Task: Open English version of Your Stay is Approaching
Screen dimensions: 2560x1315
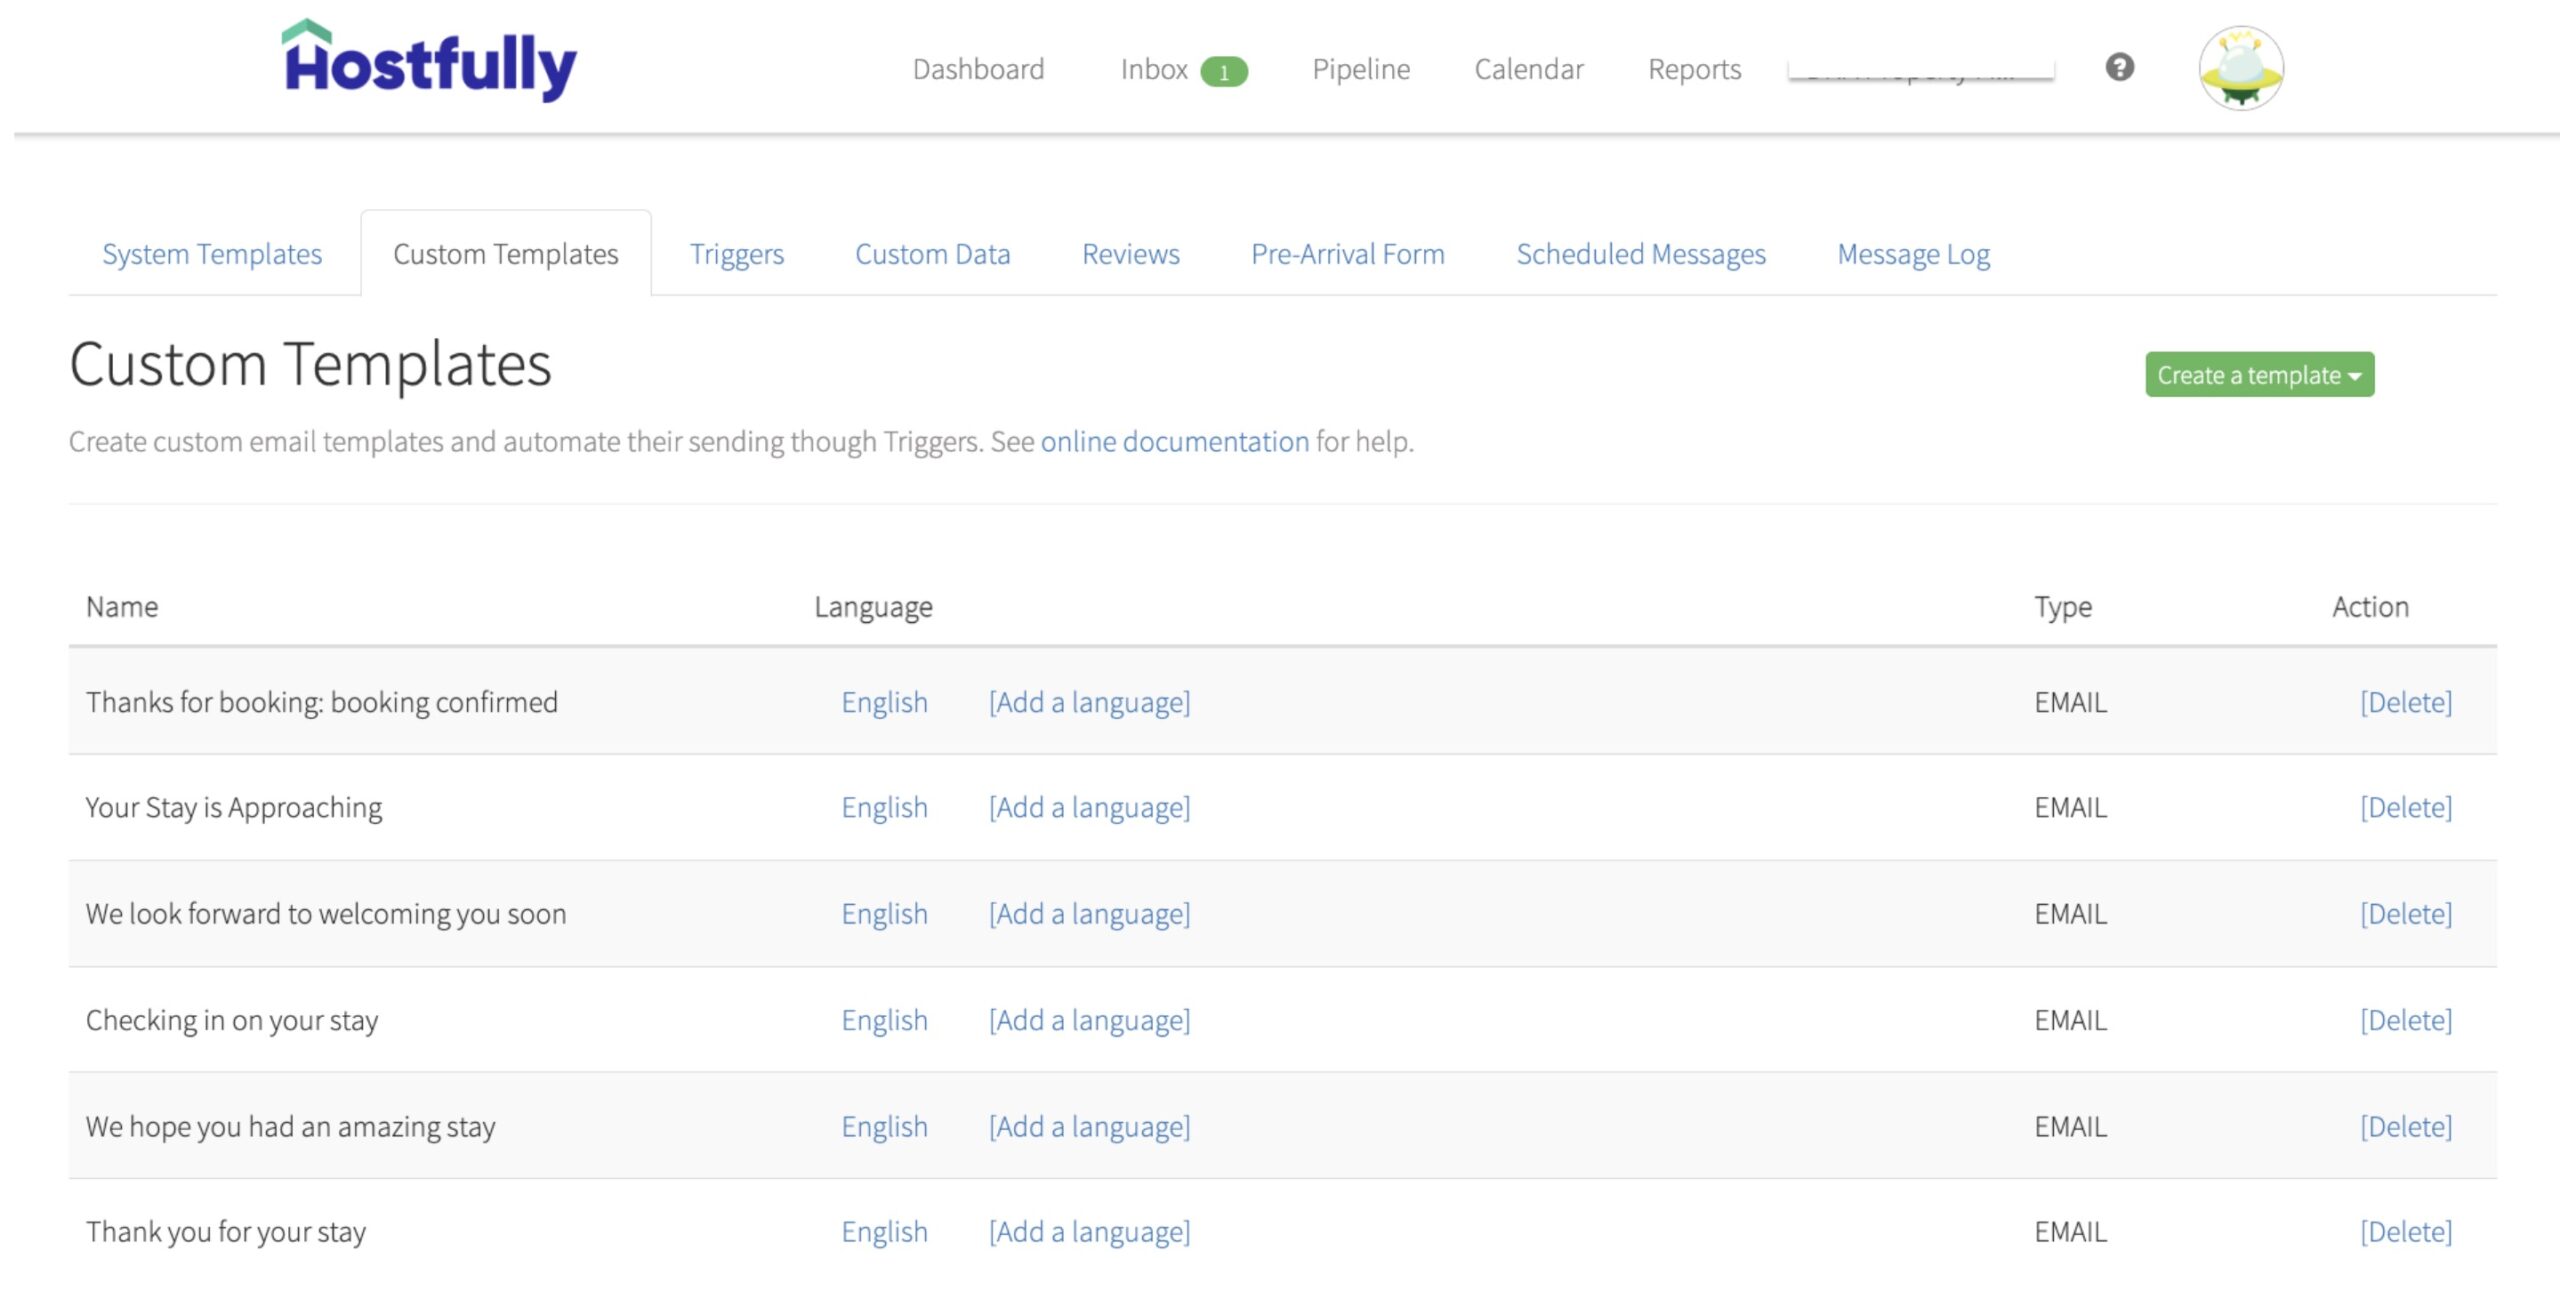Action: pos(883,806)
